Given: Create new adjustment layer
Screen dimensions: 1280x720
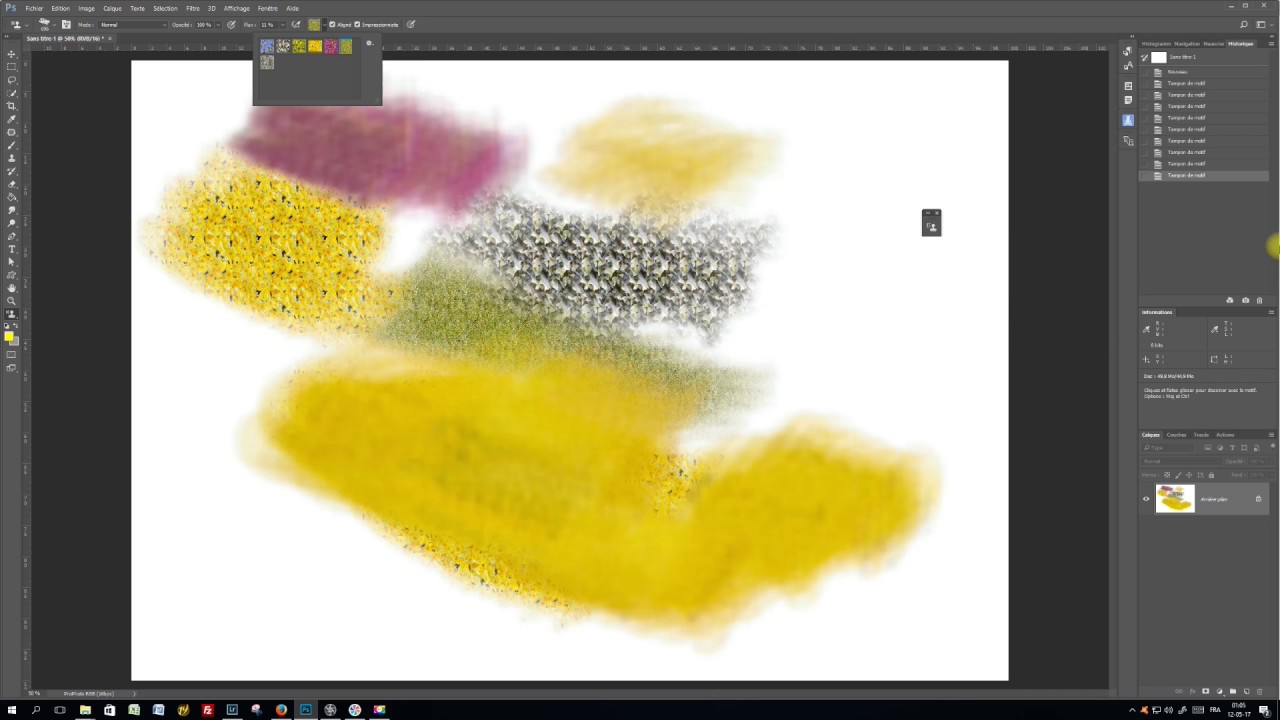Looking at the screenshot, I should tap(1219, 691).
